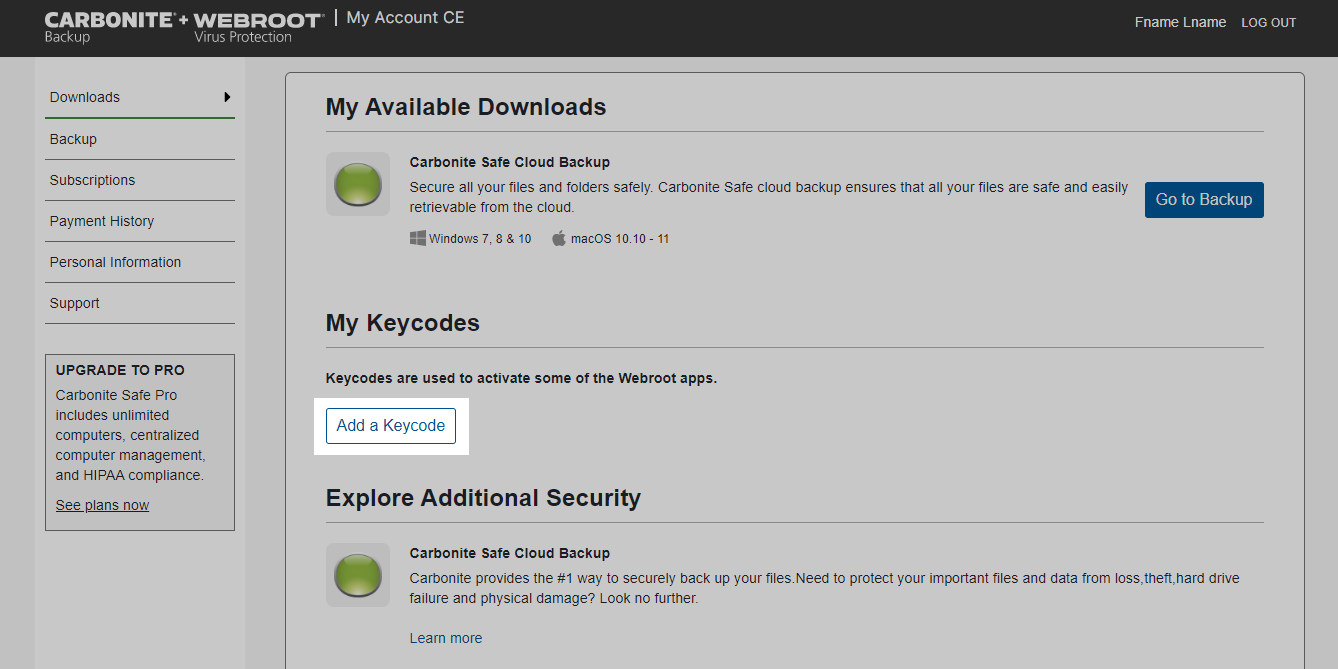This screenshot has height=669, width=1338.
Task: Select Subscriptions in the left menu
Action: [92, 180]
